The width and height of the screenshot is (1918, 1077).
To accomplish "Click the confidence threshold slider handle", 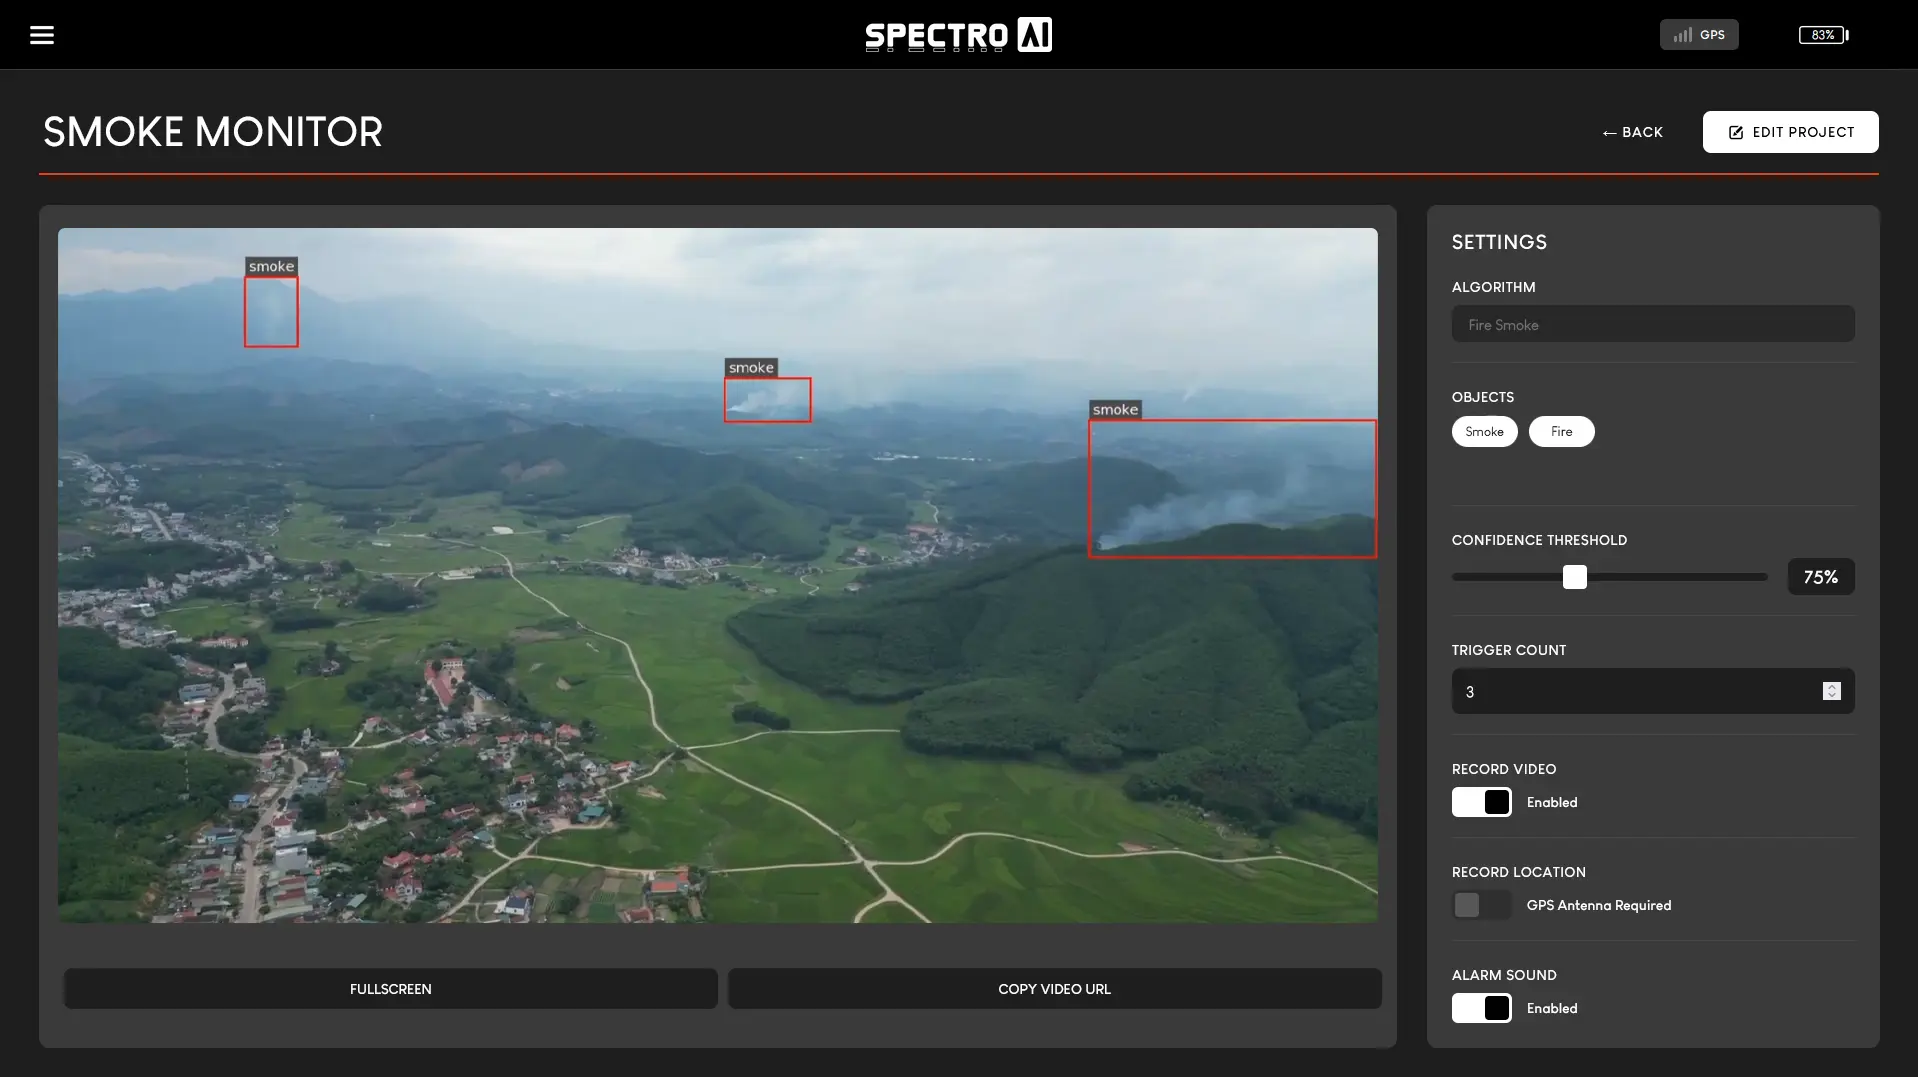I will click(1576, 577).
